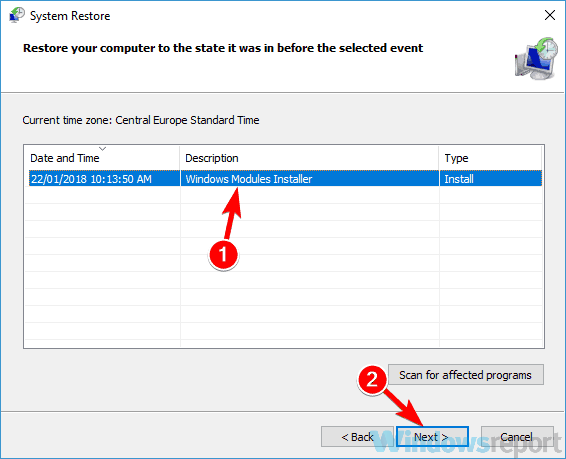
Task: Click the Current time zone label
Action: tap(141, 120)
